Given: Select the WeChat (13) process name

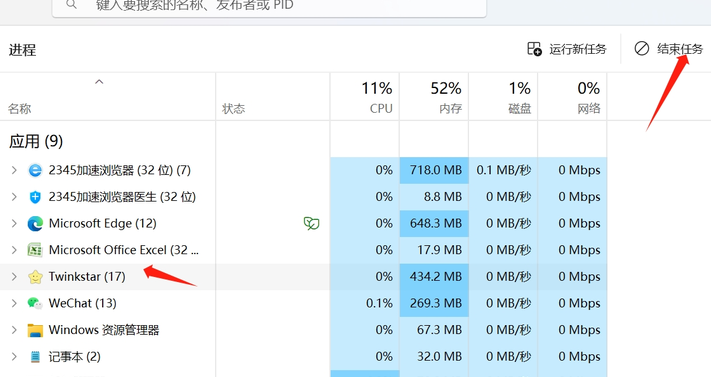Looking at the screenshot, I should pyautogui.click(x=83, y=303).
